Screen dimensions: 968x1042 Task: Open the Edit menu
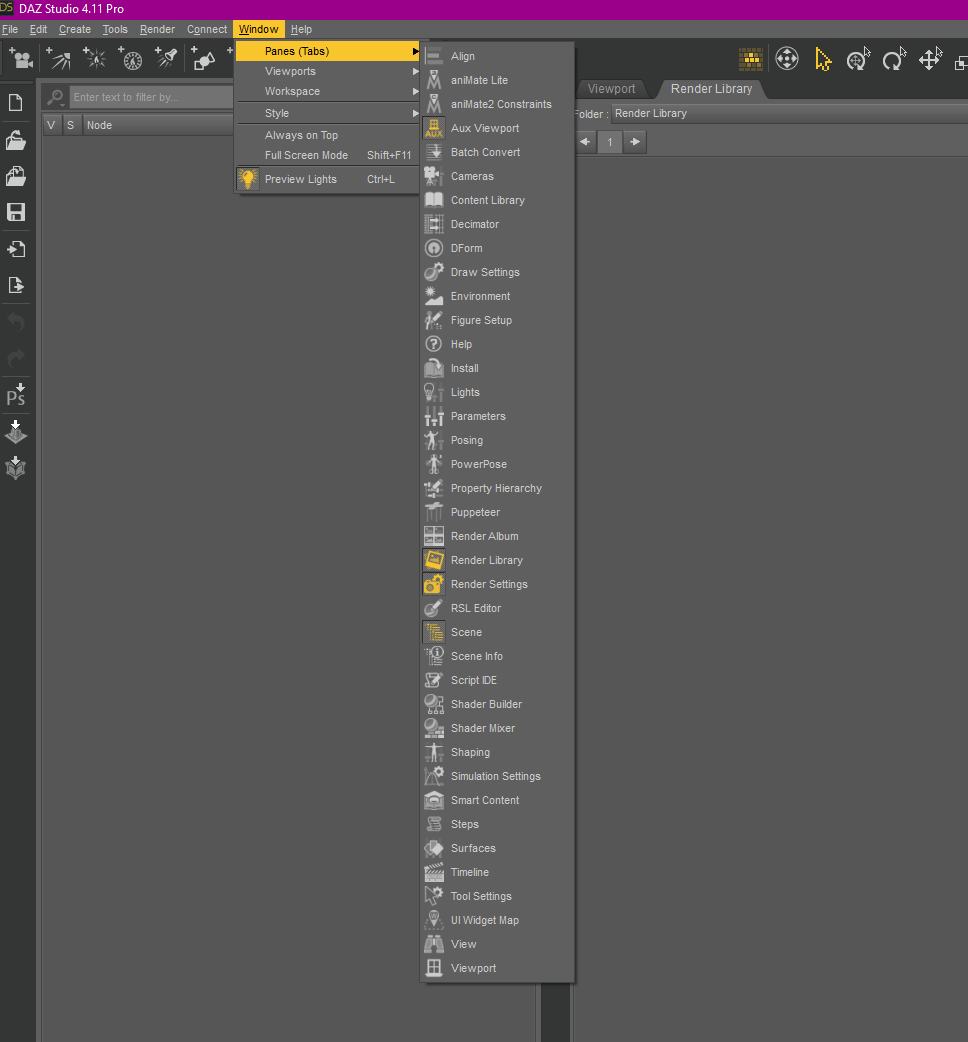click(39, 29)
